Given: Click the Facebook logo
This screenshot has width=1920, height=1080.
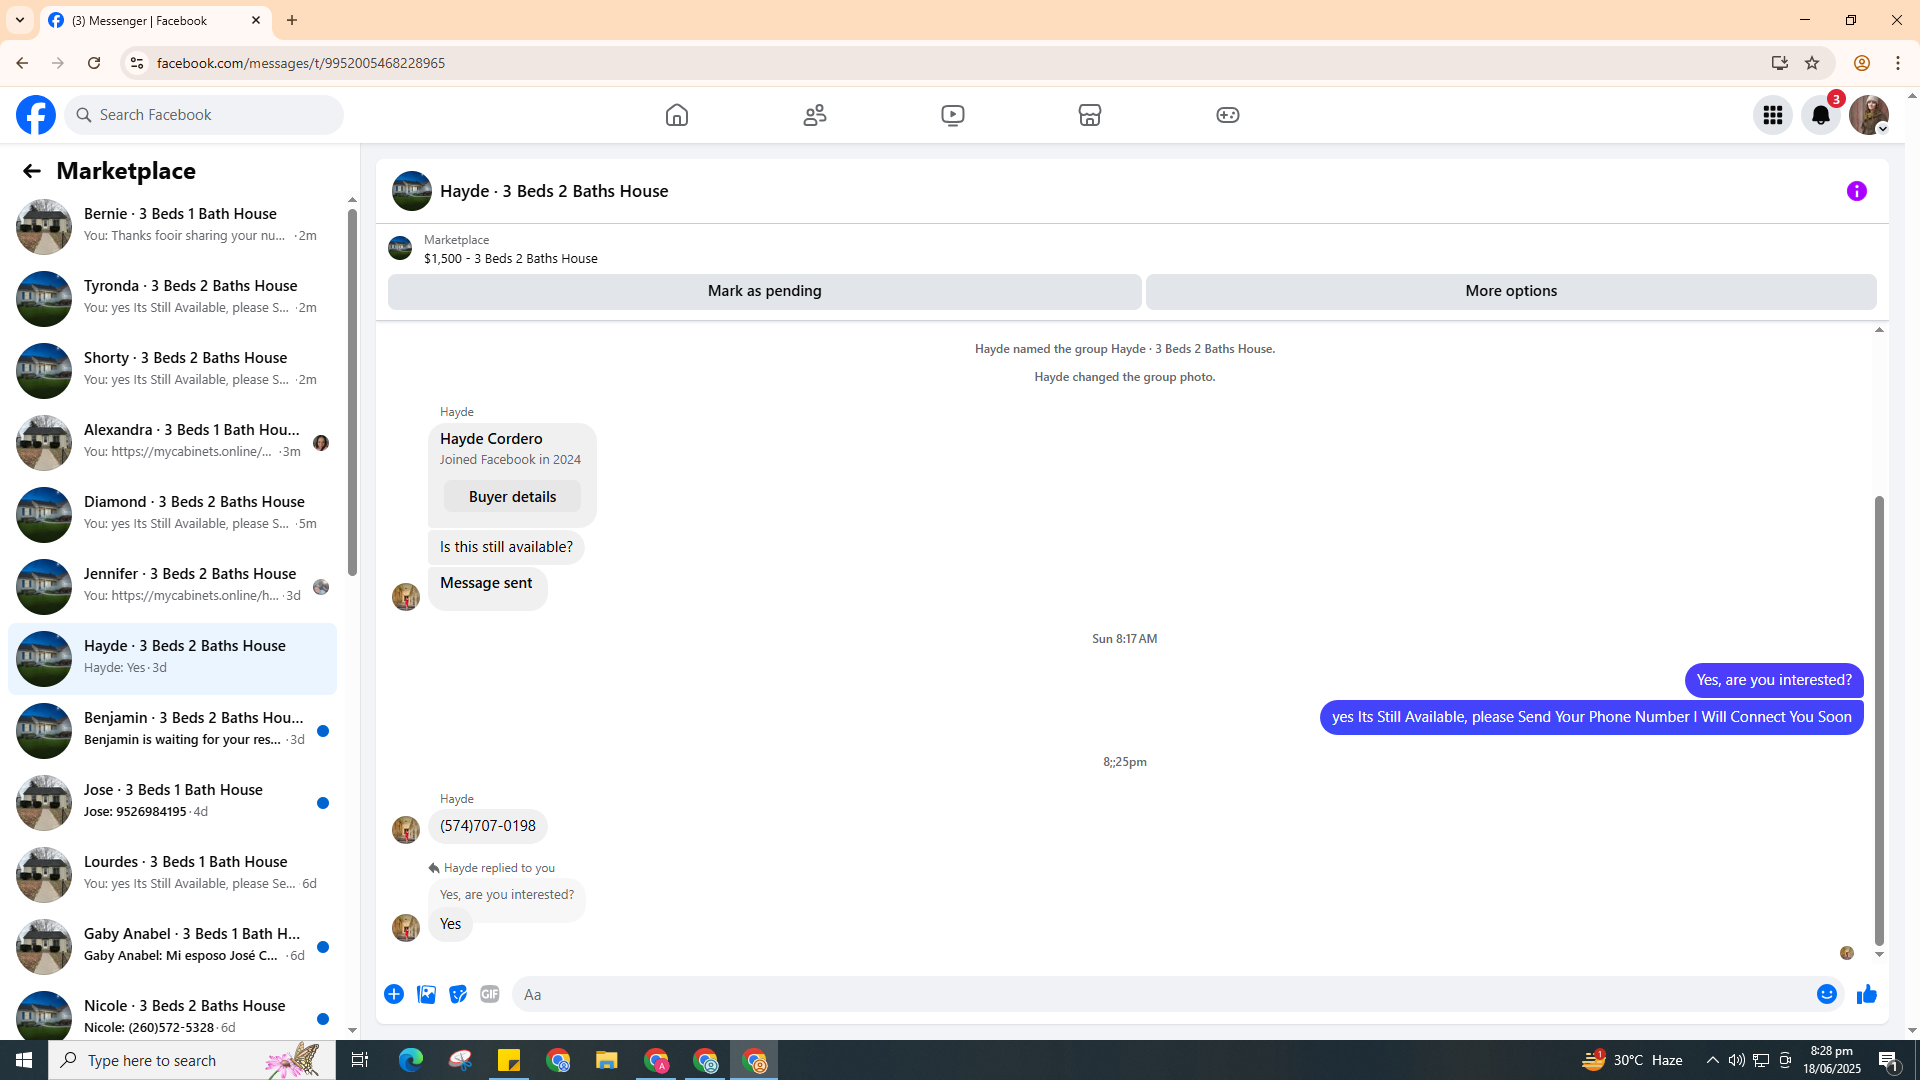Looking at the screenshot, I should tap(36, 115).
